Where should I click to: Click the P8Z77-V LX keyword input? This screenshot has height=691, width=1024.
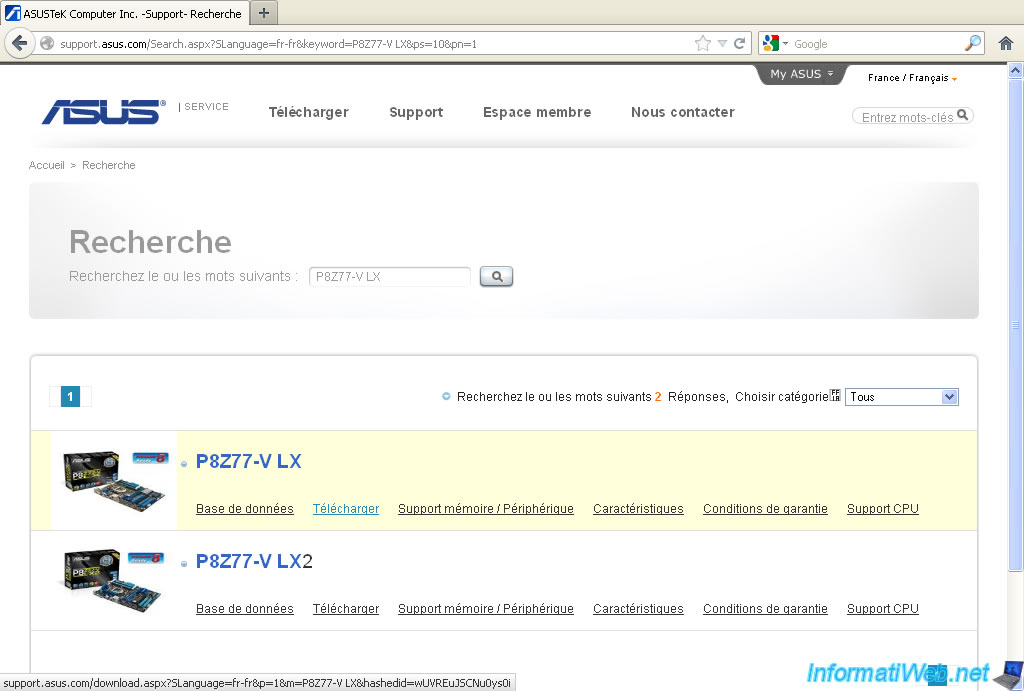[389, 276]
